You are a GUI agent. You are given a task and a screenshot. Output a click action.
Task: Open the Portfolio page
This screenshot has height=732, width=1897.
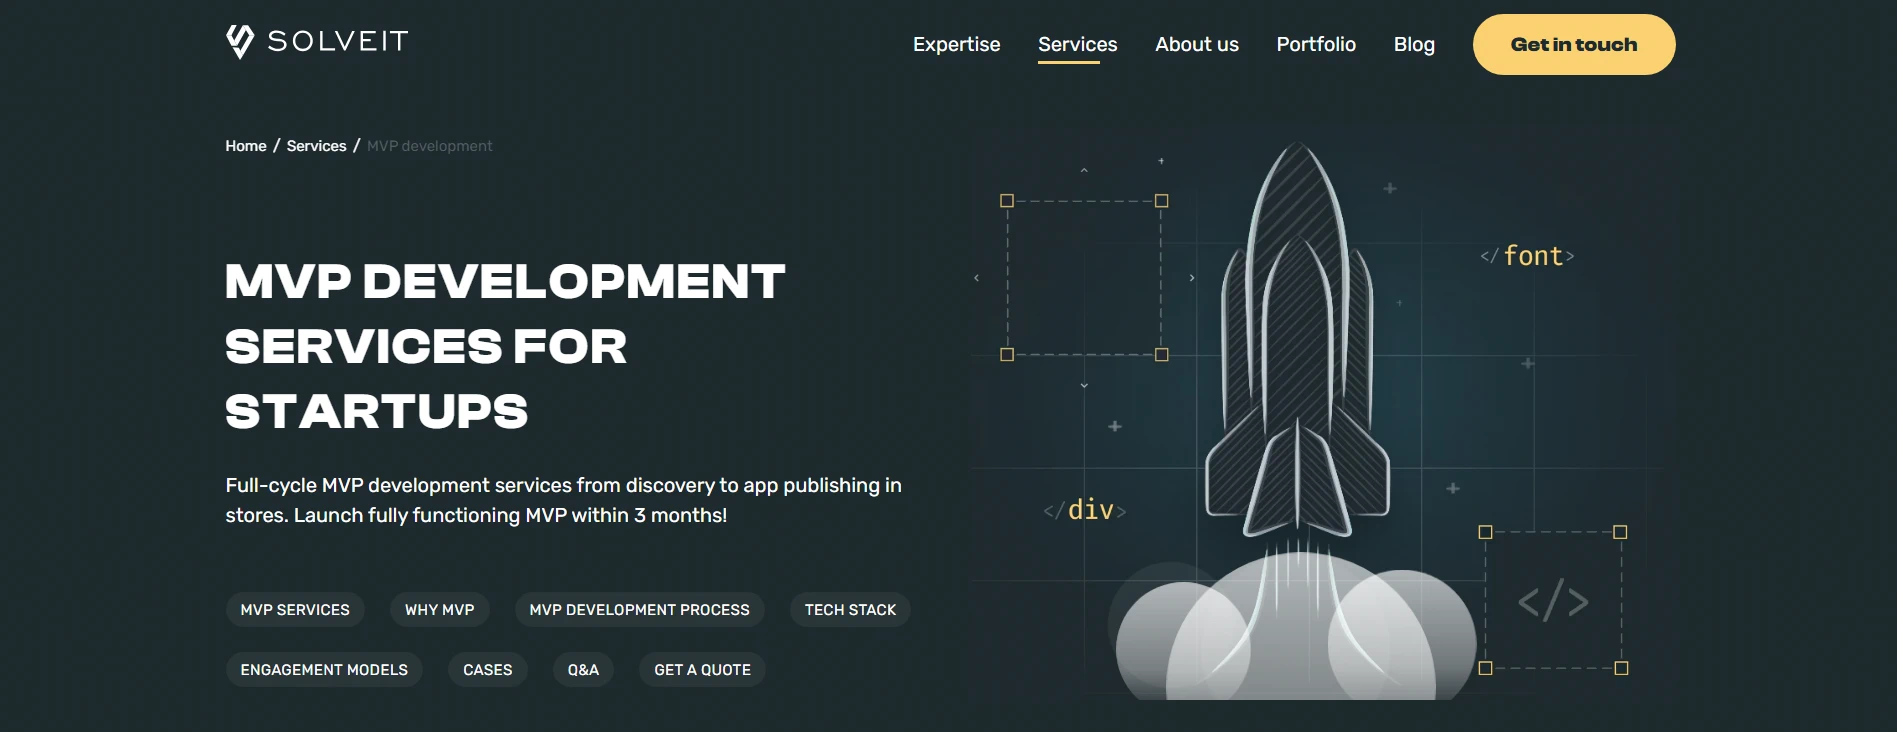click(1315, 44)
